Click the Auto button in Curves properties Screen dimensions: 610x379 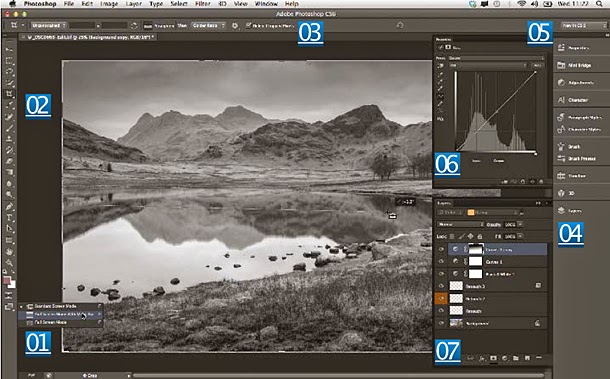[538, 65]
